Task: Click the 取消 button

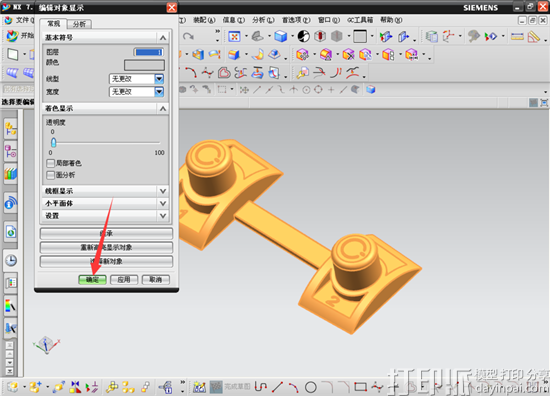Action: click(x=155, y=280)
